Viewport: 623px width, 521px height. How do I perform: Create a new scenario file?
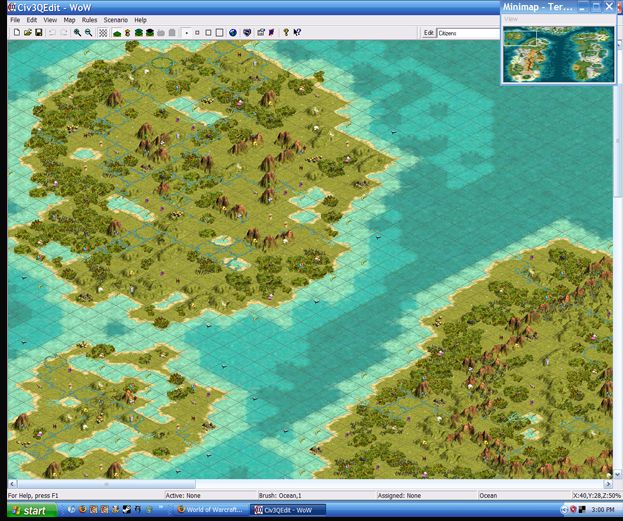pos(17,33)
